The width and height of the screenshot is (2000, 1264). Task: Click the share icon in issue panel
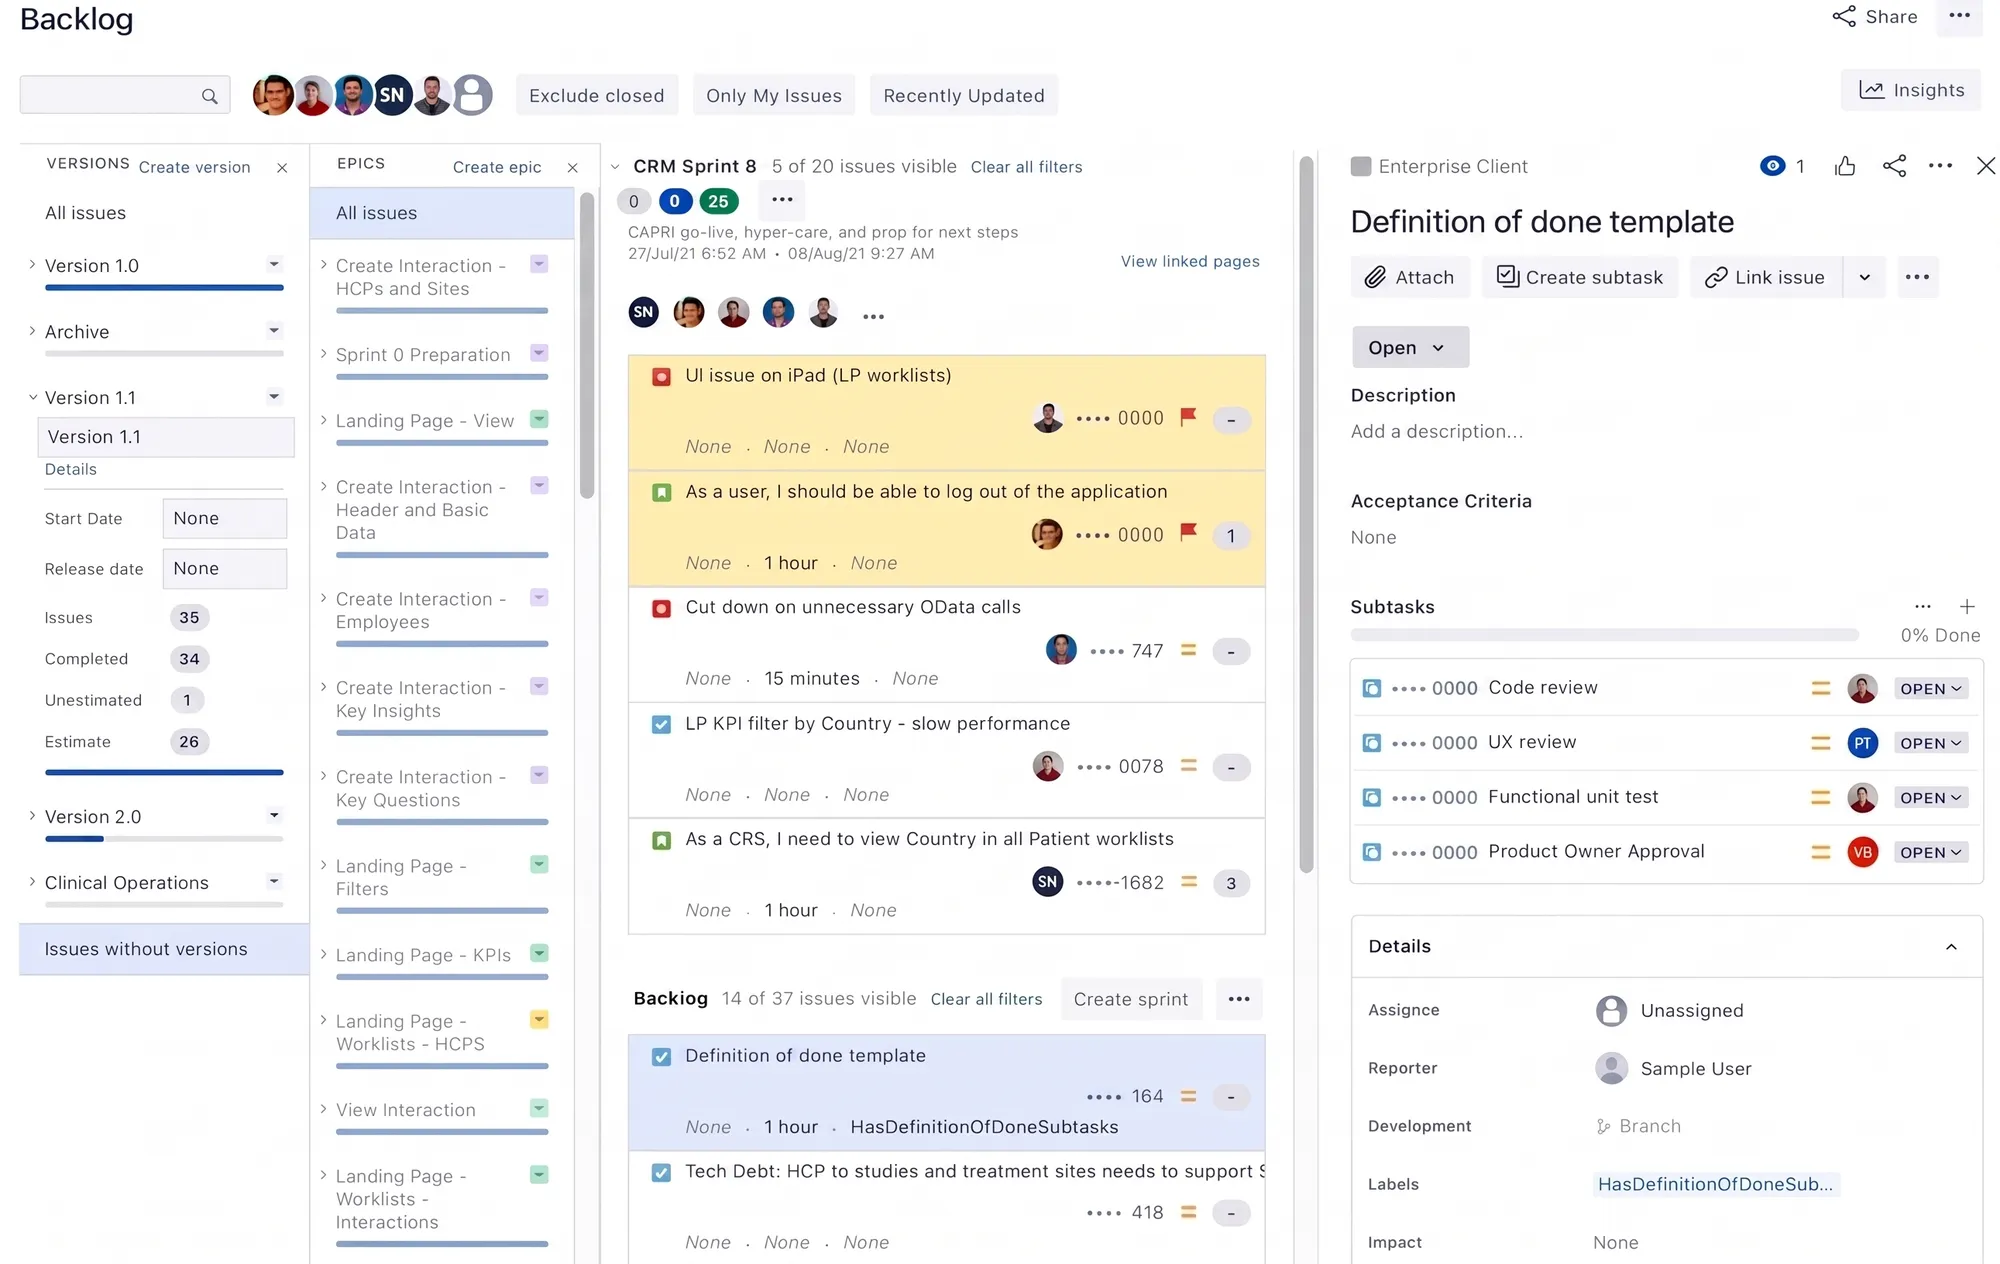pos(1894,166)
